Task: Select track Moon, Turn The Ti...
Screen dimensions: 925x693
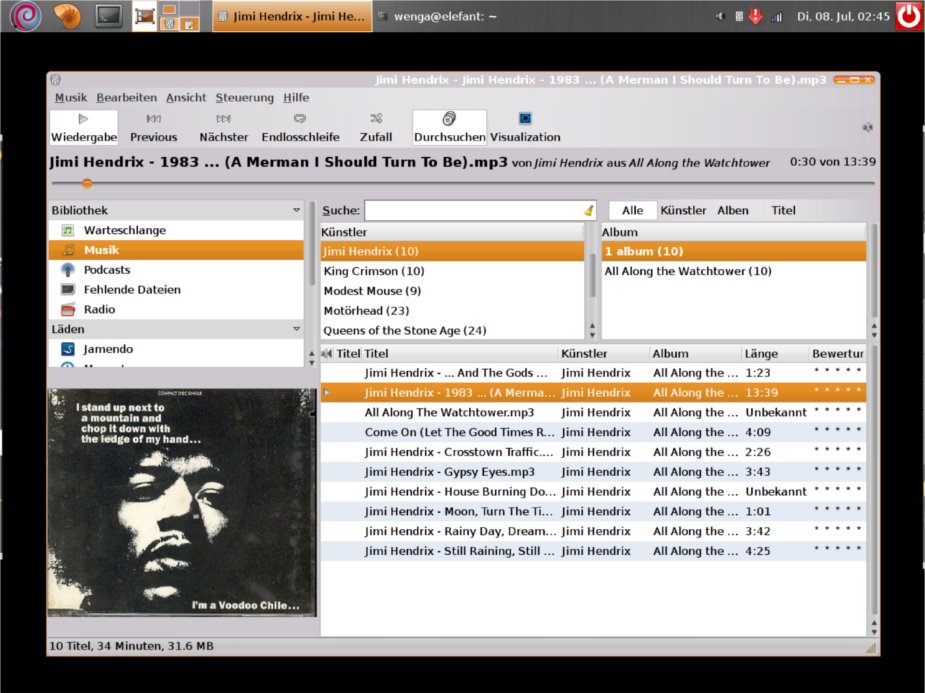Action: click(x=593, y=511)
